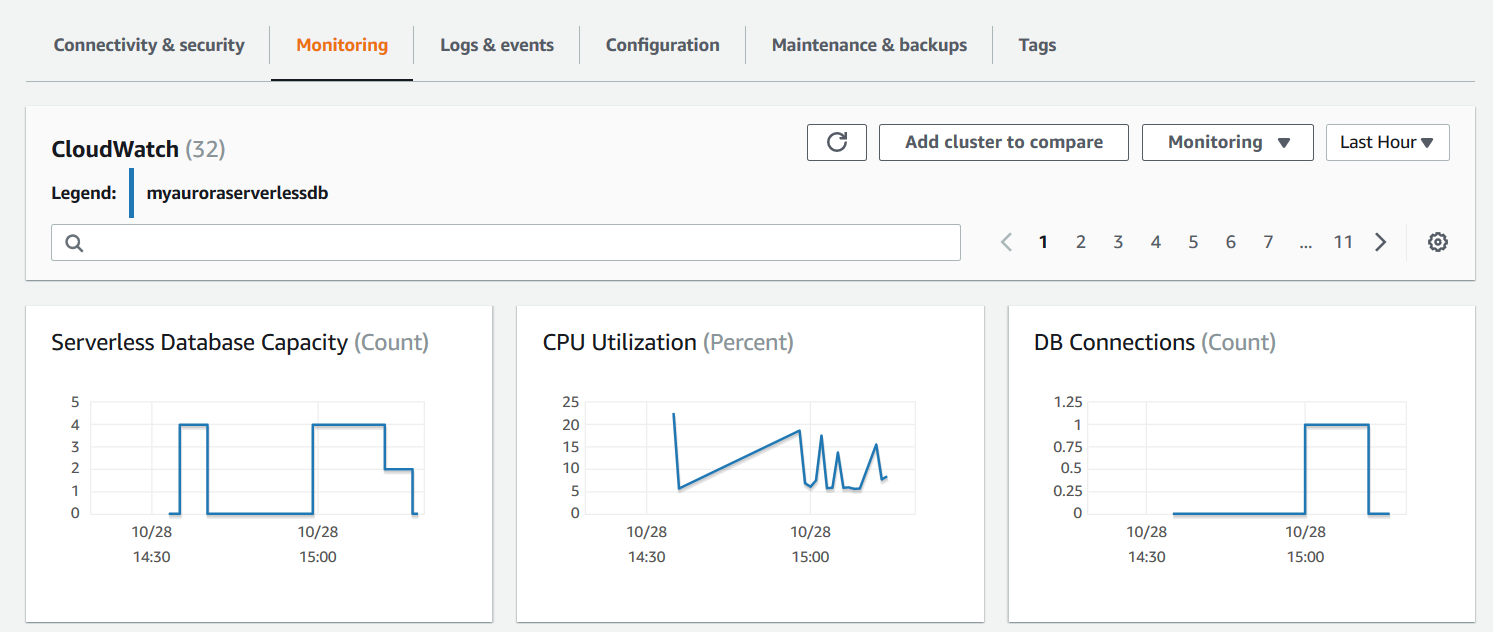Click the myauroraserverlessdb legend color bar
Screen dimensions: 1493x632
pos(132,193)
